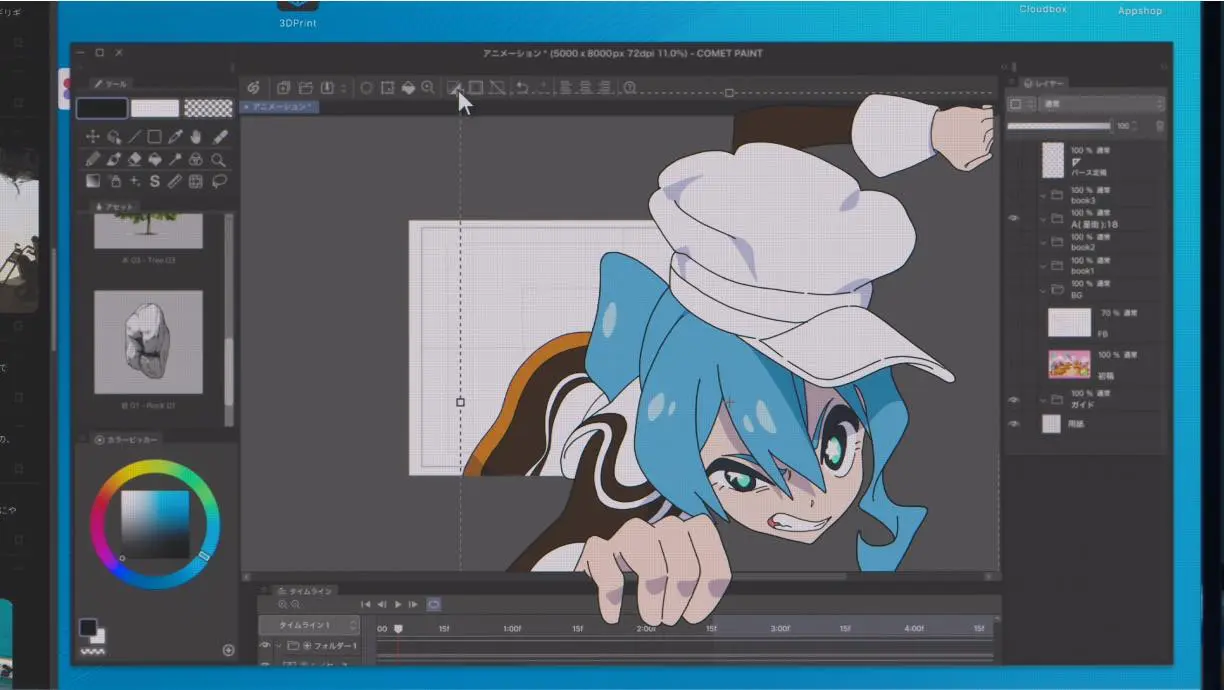The image size is (1224, 690).
Task: Open the Cloudbox desktop shortcut
Action: point(1043,9)
